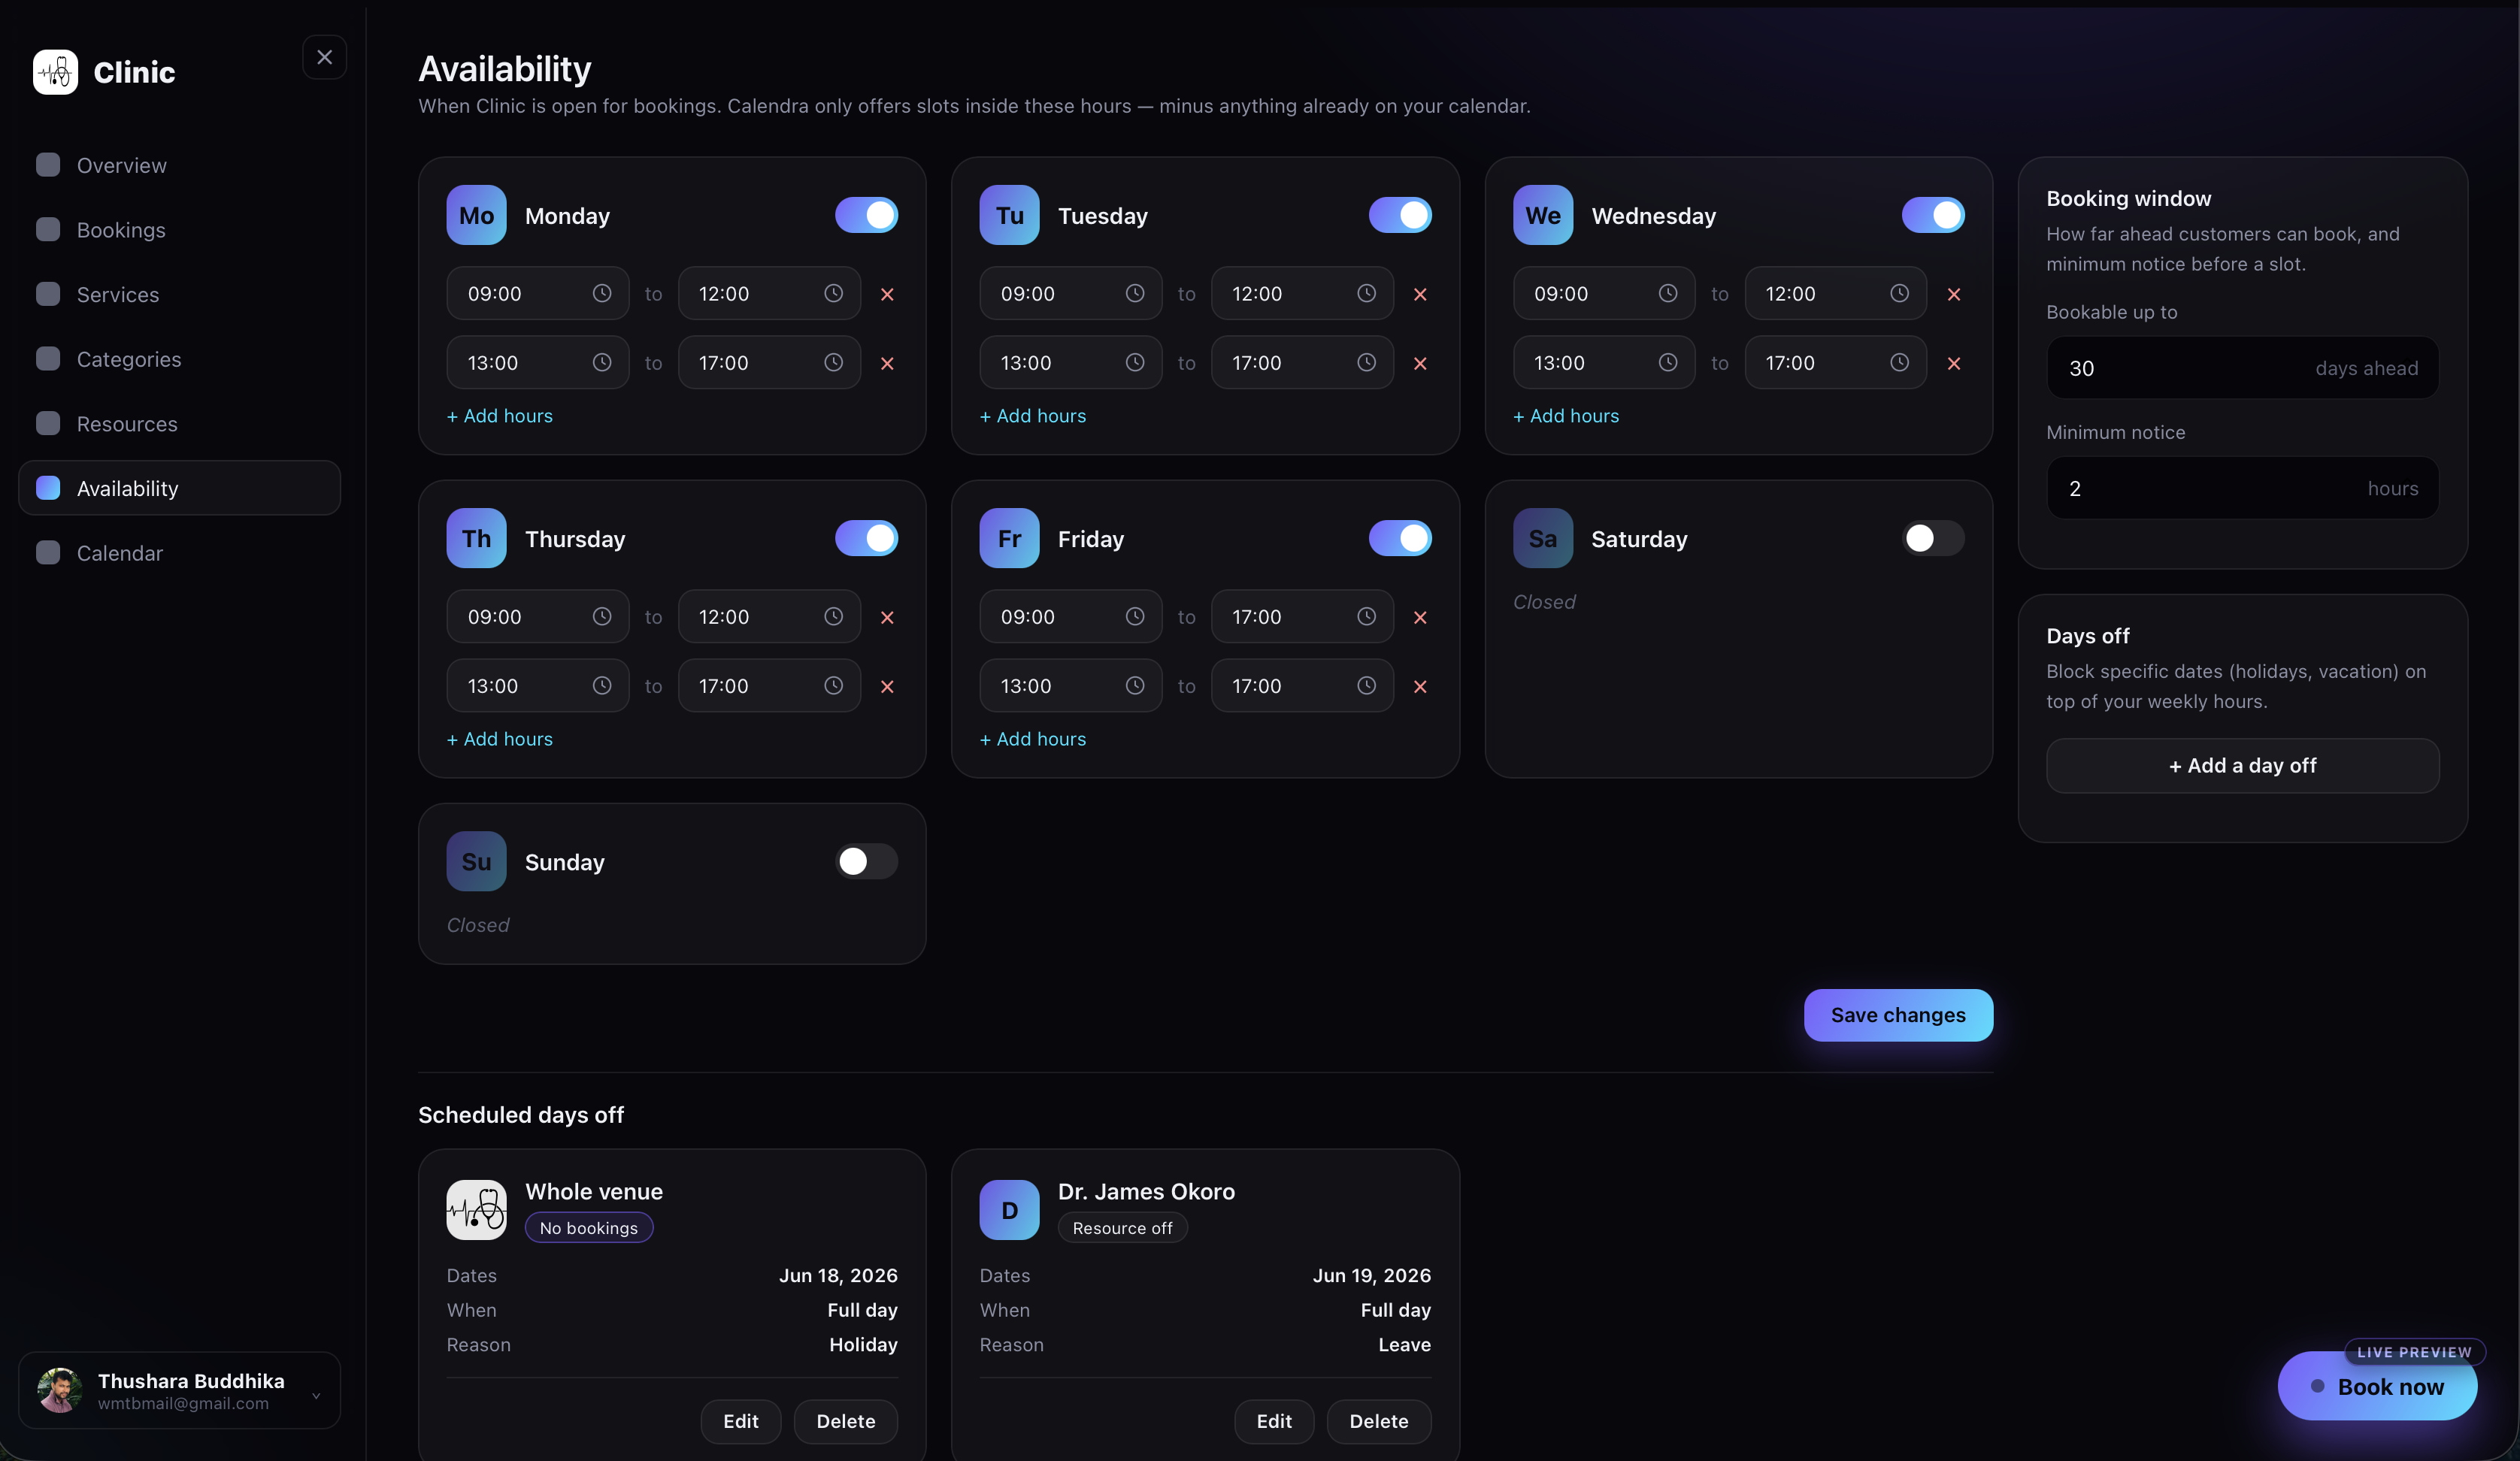The image size is (2520, 1461).
Task: Delete Tuesday 13:00 to 17:00 slot
Action: [x=1420, y=363]
